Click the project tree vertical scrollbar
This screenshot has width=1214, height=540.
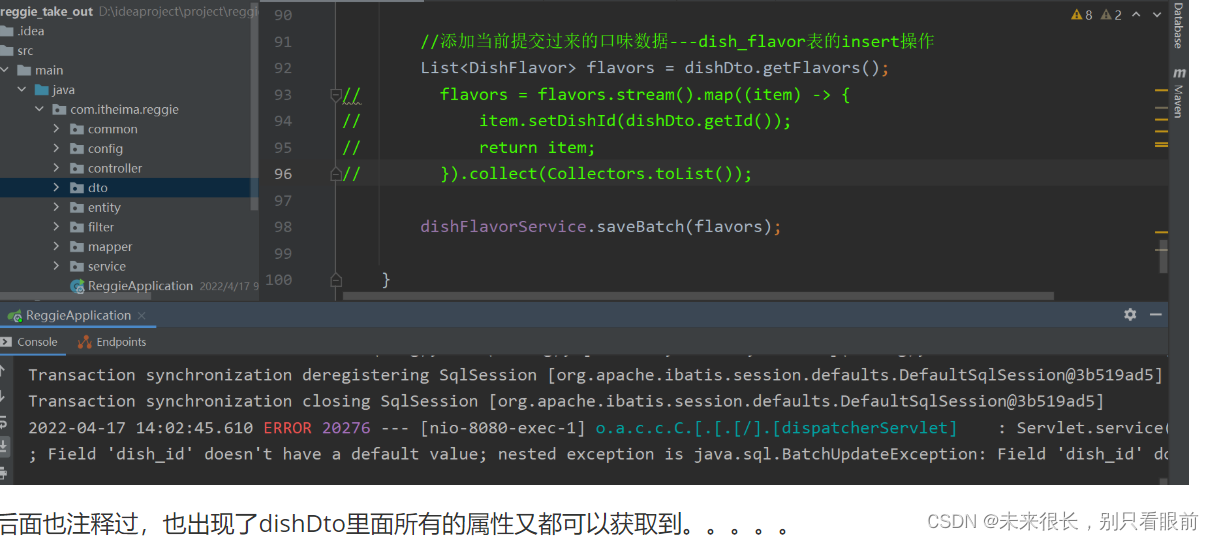tap(253, 103)
